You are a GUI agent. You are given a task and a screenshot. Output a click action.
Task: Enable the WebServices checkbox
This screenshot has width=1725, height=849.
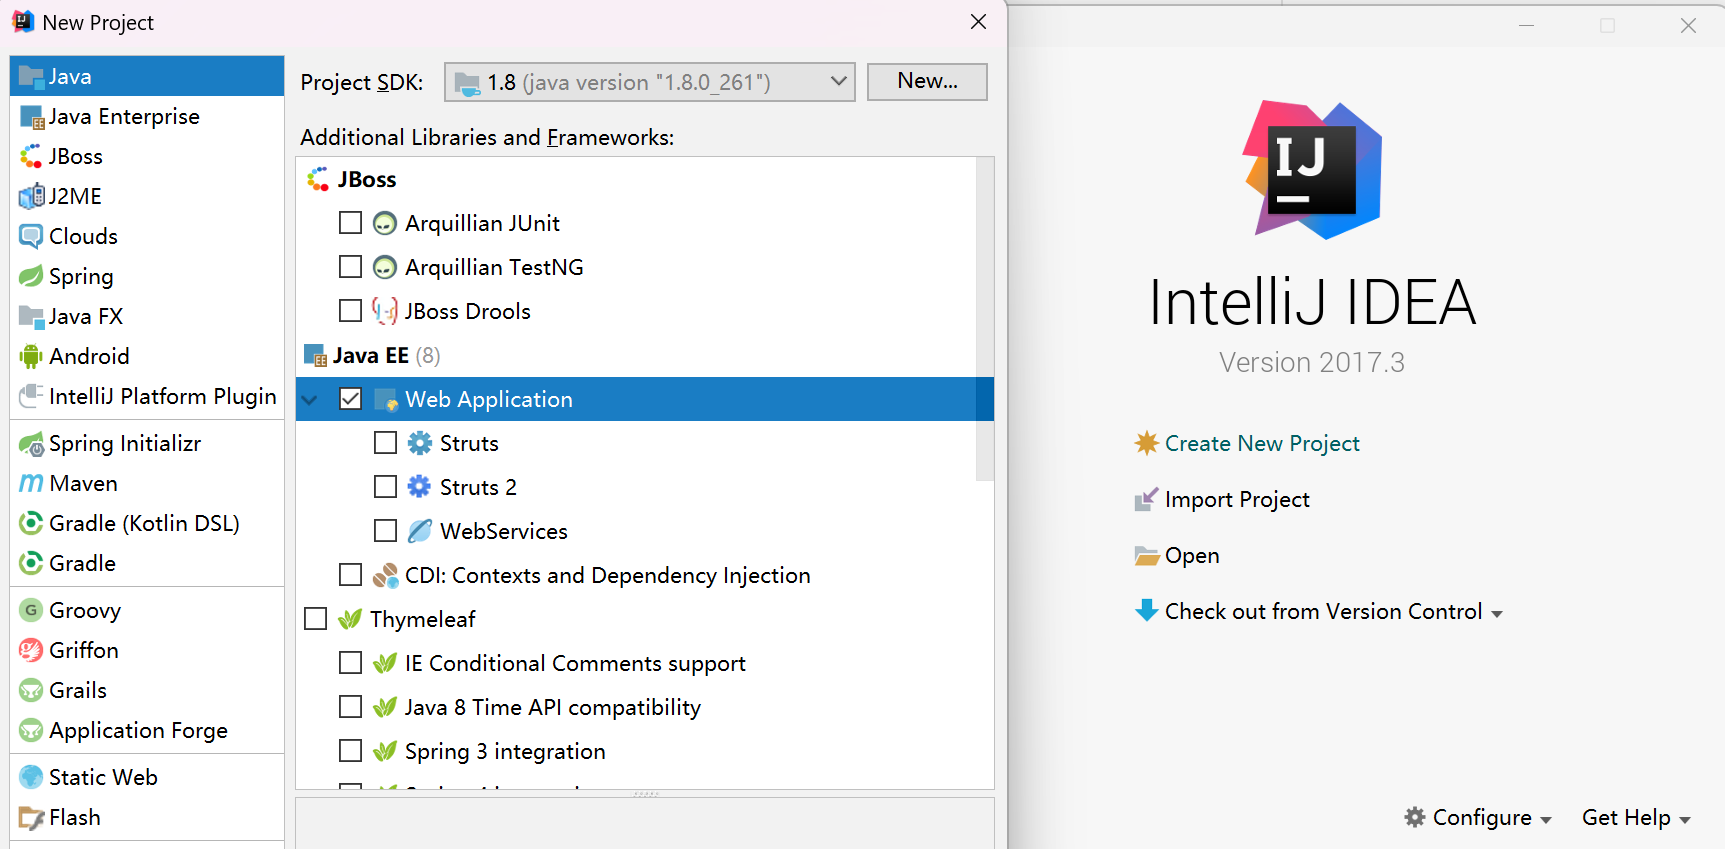(x=385, y=531)
